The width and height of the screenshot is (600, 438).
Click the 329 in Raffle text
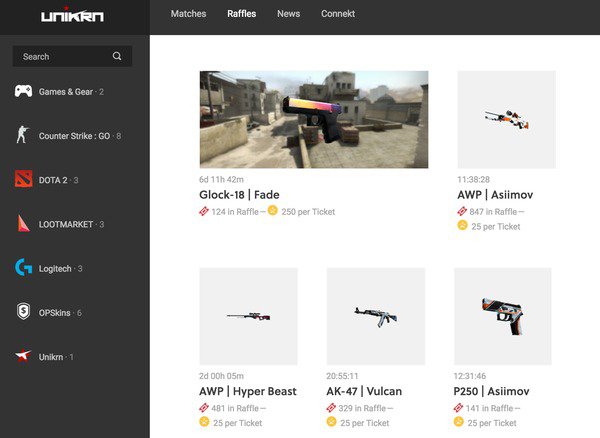[x=362, y=408]
